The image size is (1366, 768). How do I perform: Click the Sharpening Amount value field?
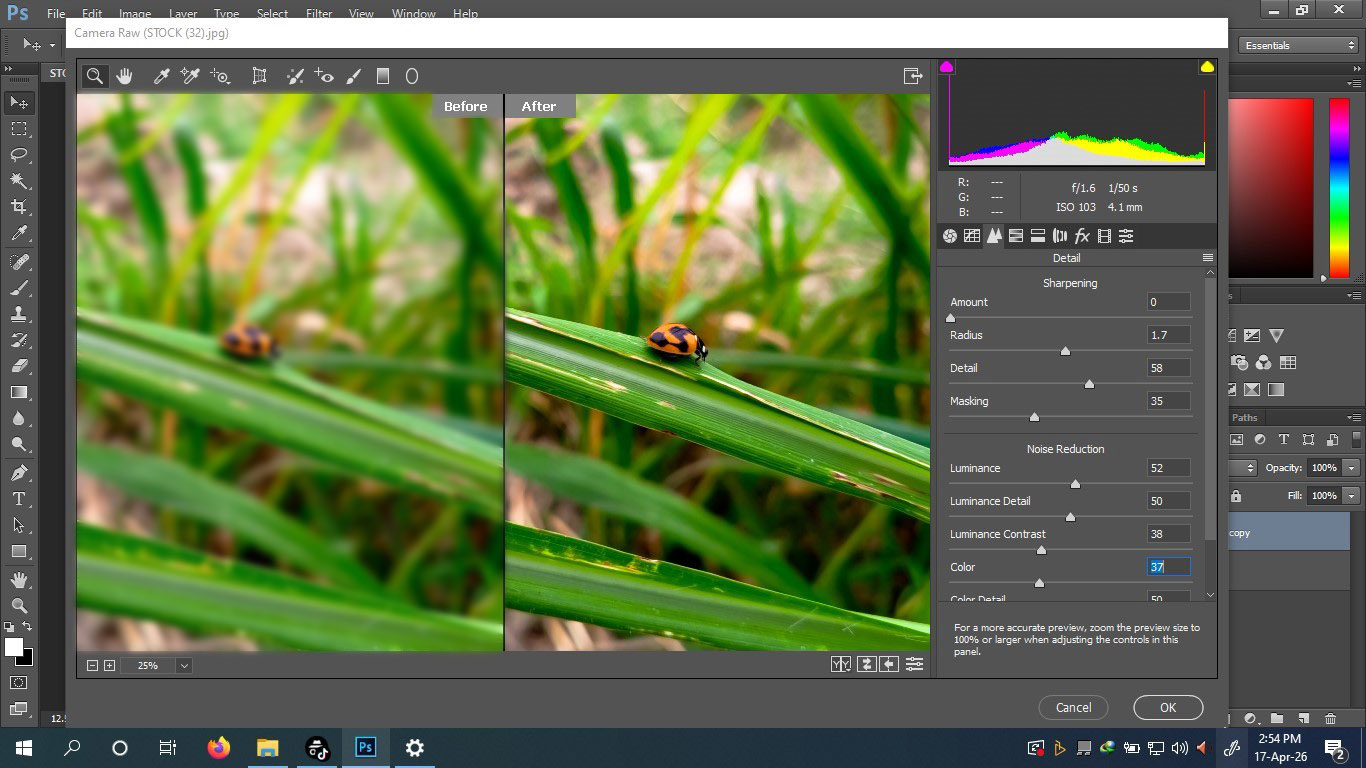1168,302
